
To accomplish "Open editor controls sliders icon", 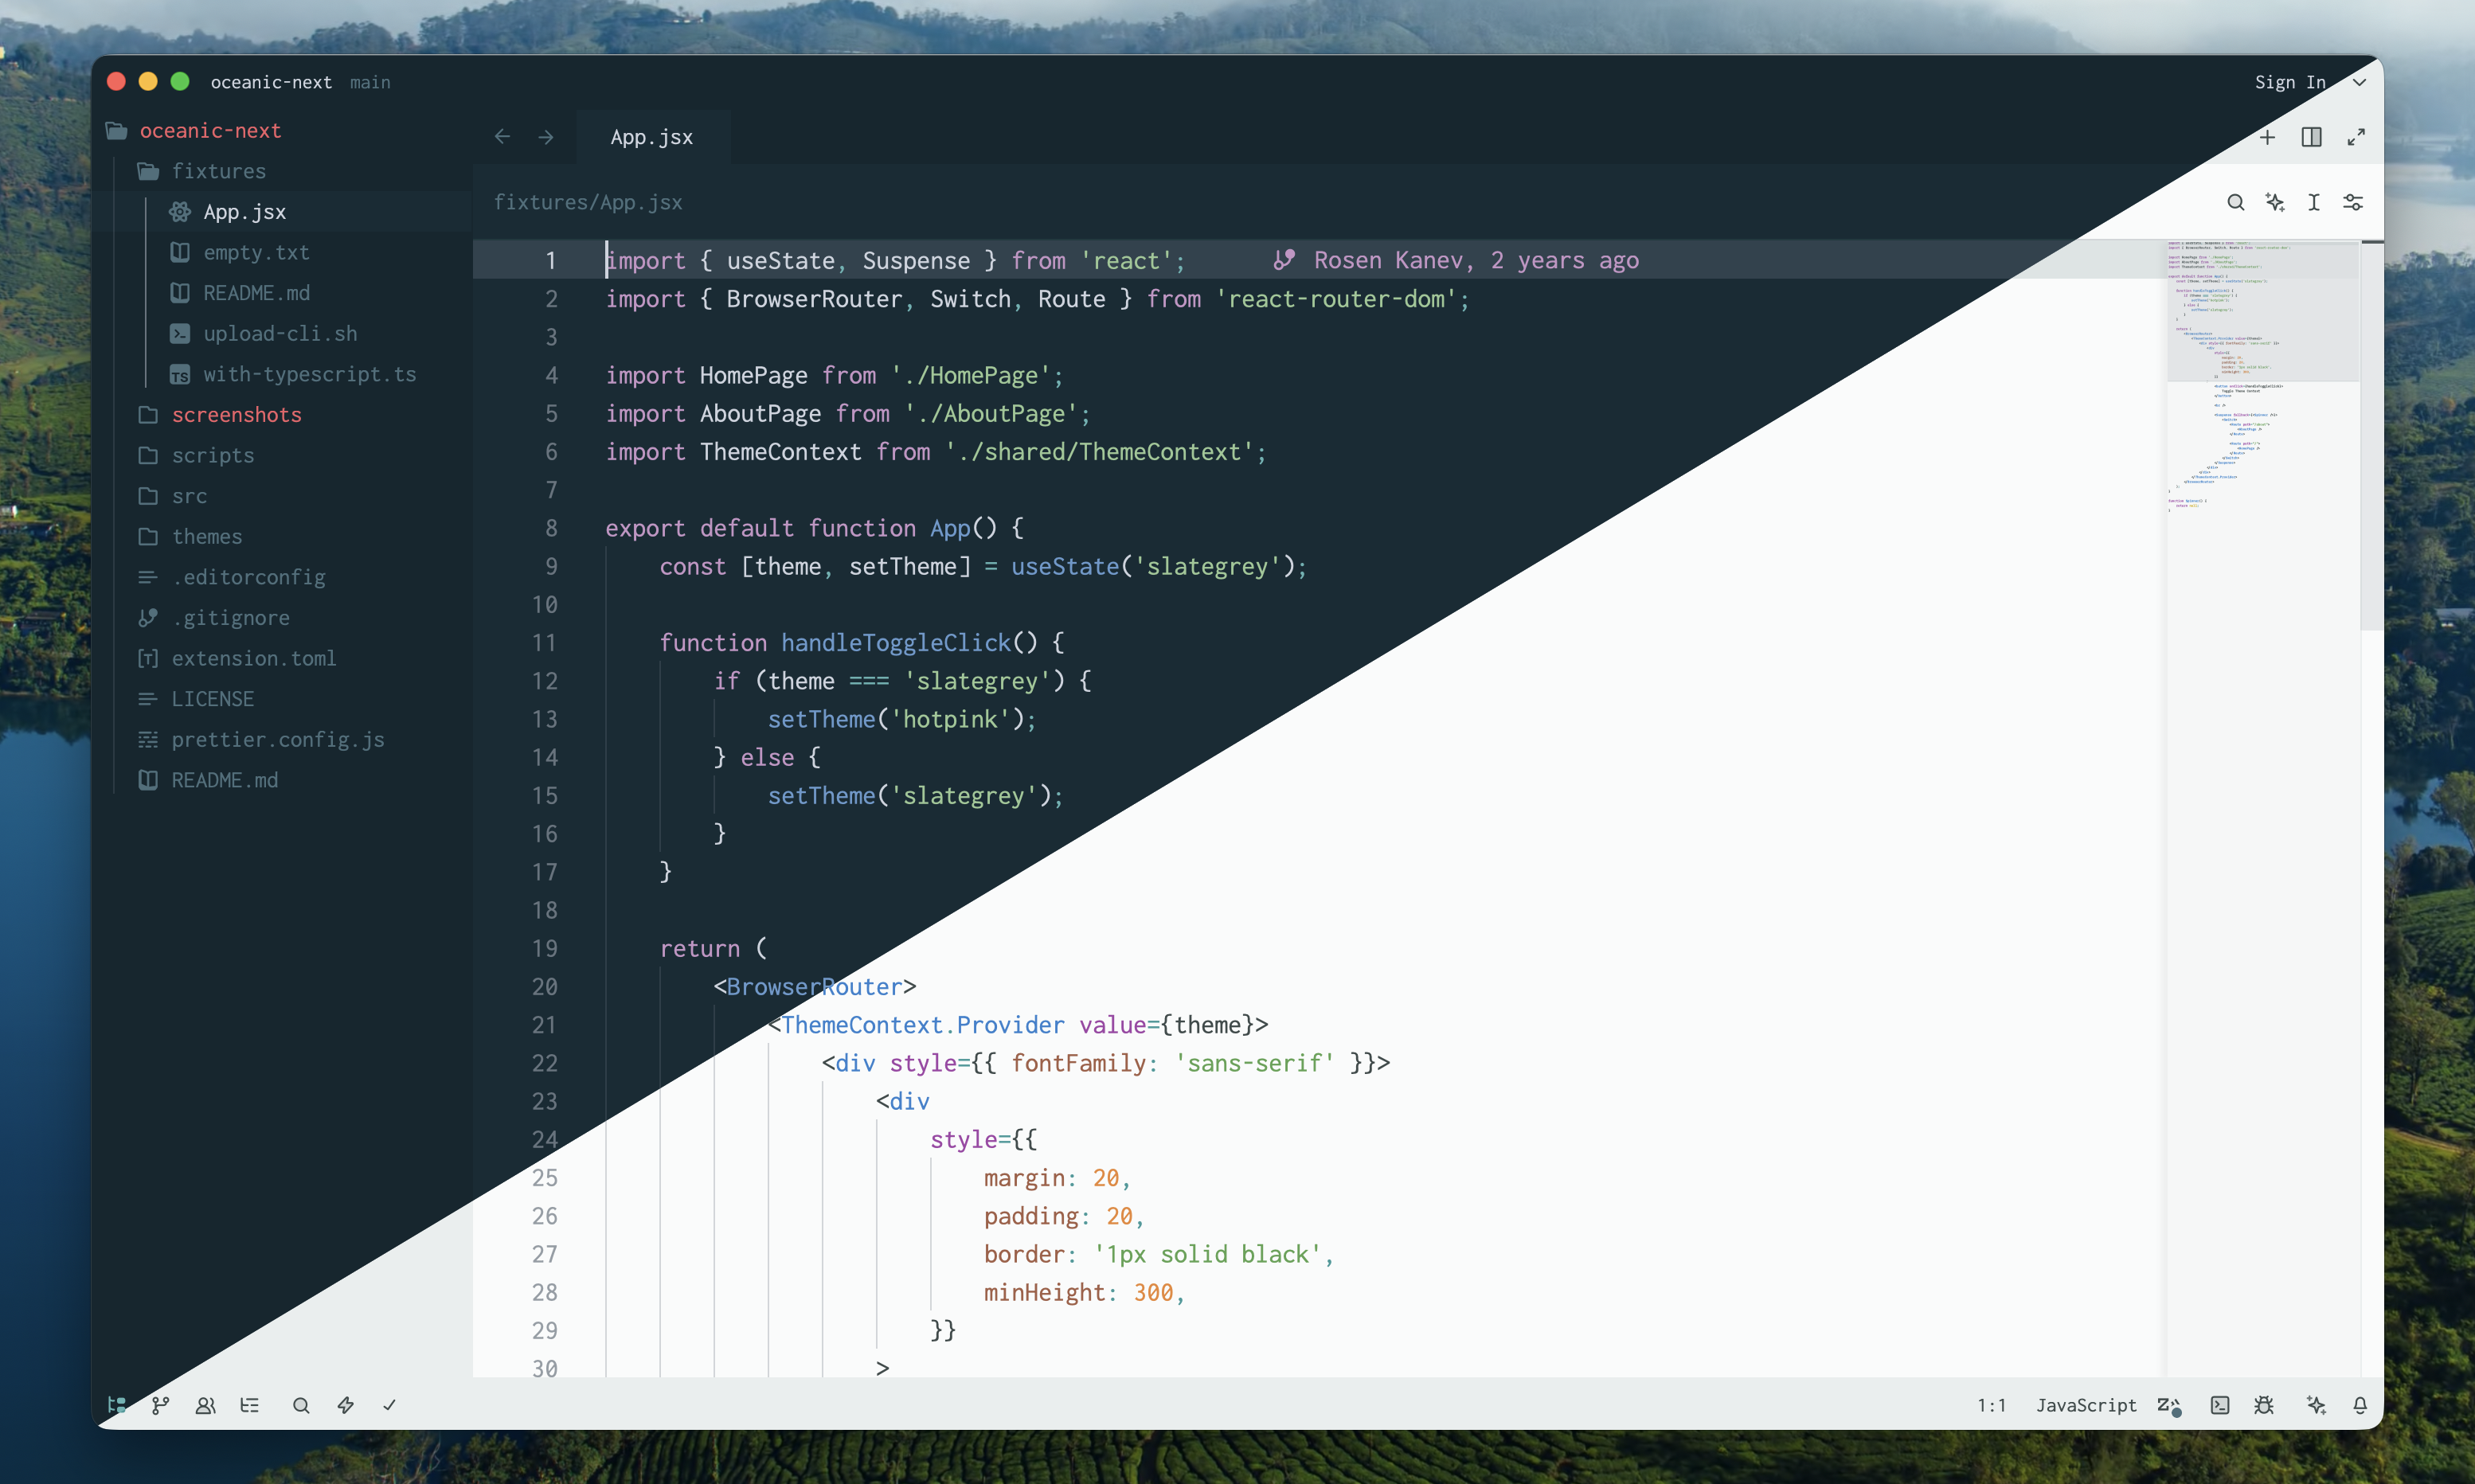I will 2353,202.
